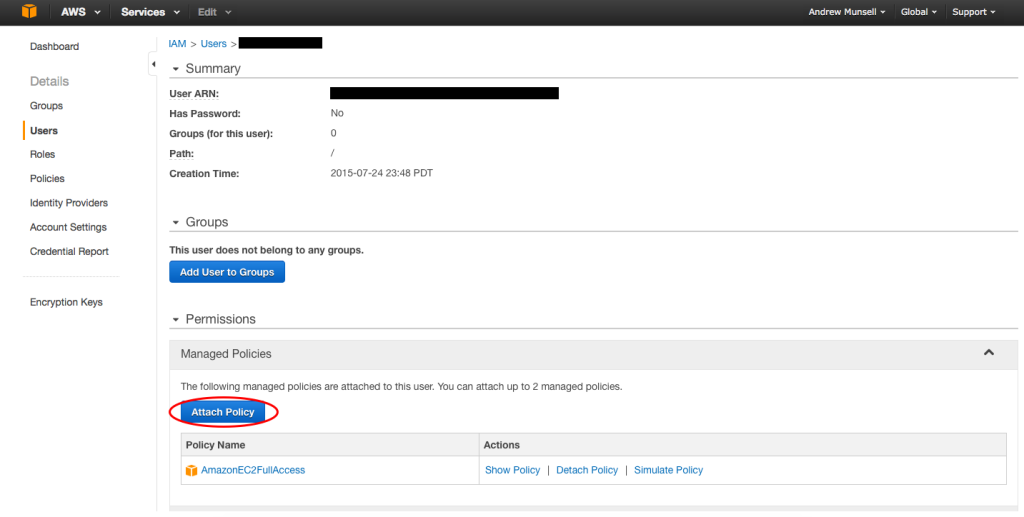Click the Has Password value No
The width and height of the screenshot is (1024, 517).
pyautogui.click(x=337, y=113)
